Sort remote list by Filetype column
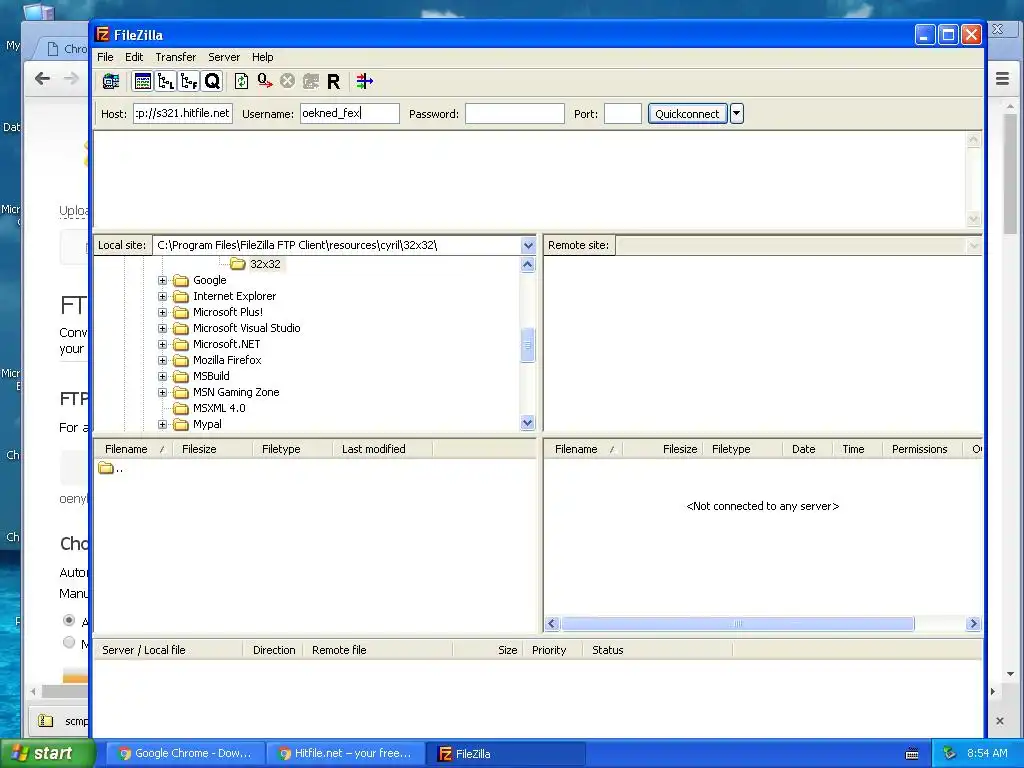The image size is (1024, 768). (x=743, y=449)
